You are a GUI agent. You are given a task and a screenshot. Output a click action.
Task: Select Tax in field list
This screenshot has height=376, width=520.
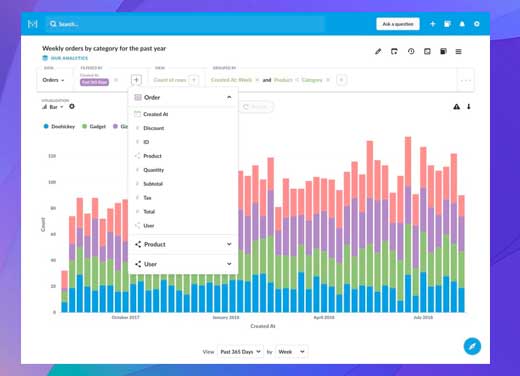tap(183, 198)
